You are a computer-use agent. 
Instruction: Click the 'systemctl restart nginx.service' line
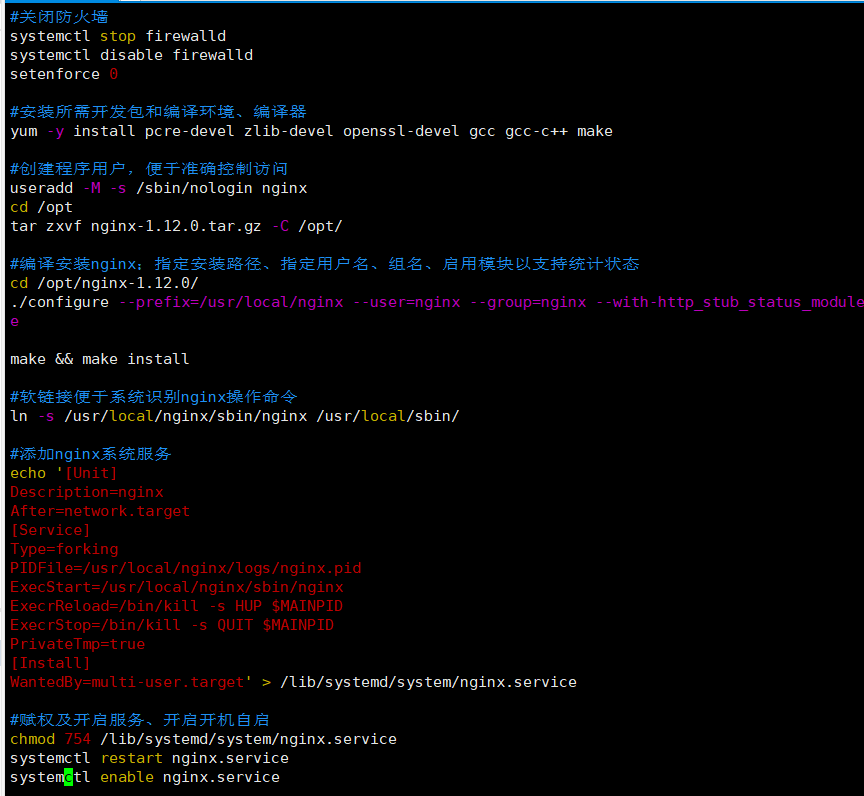(149, 759)
